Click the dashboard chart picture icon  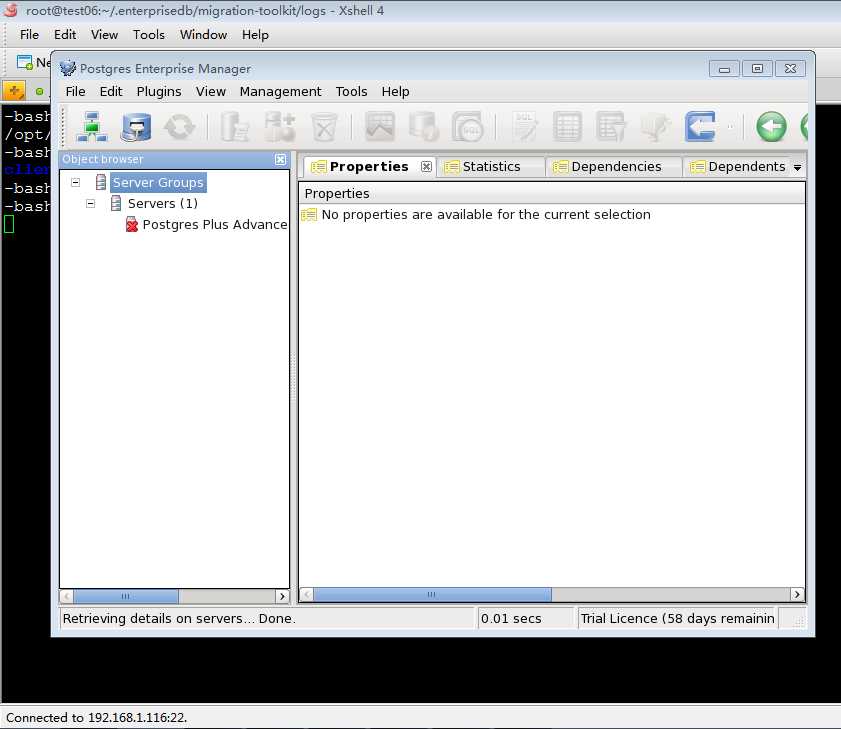pyautogui.click(x=380, y=127)
